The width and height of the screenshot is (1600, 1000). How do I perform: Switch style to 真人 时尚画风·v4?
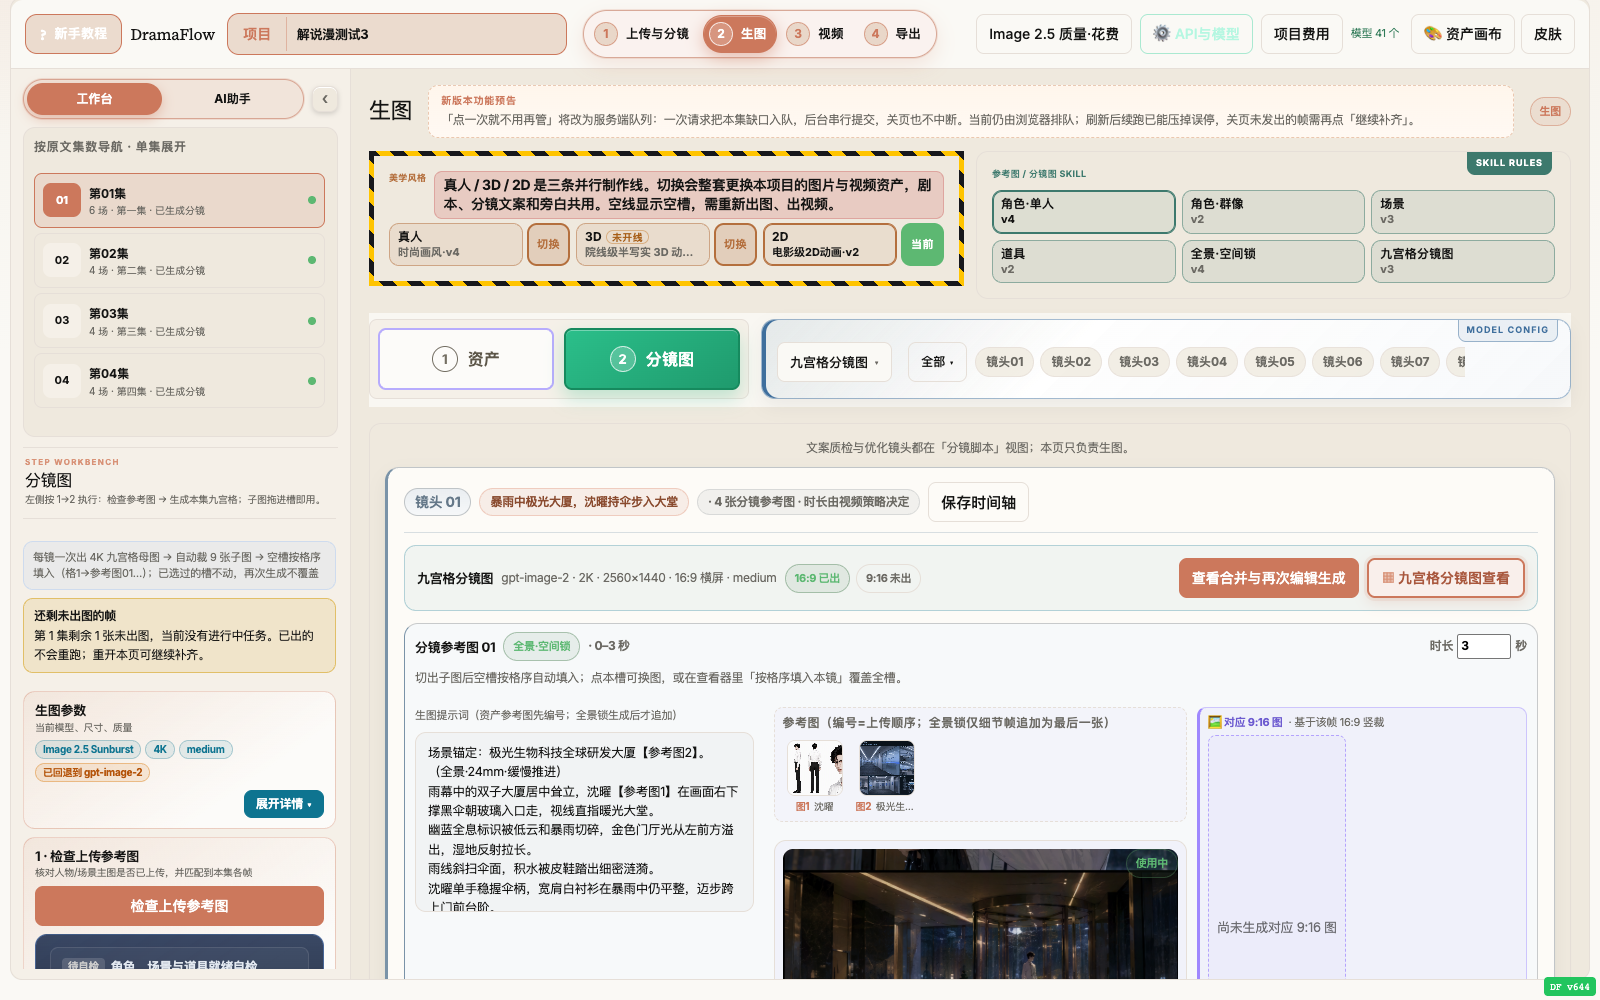coord(456,244)
